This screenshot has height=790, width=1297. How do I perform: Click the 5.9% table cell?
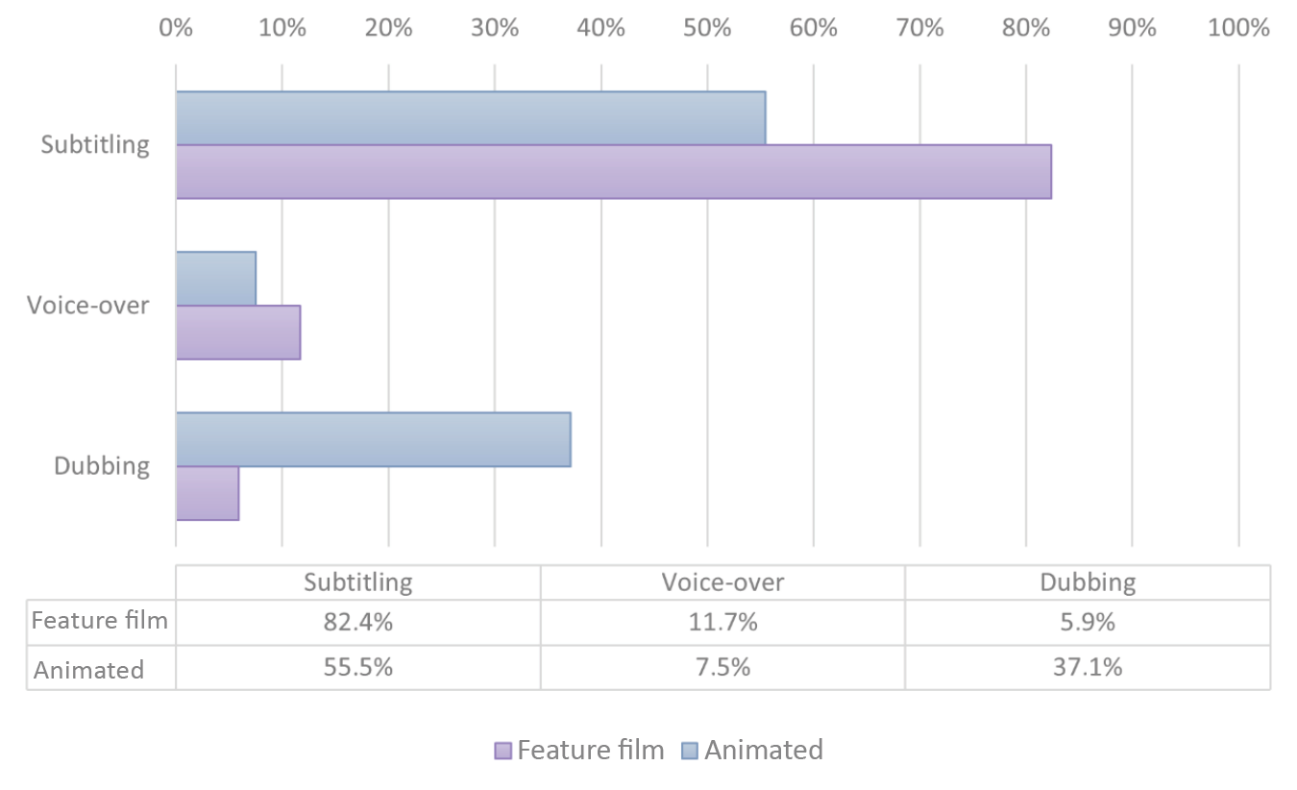click(x=1087, y=622)
